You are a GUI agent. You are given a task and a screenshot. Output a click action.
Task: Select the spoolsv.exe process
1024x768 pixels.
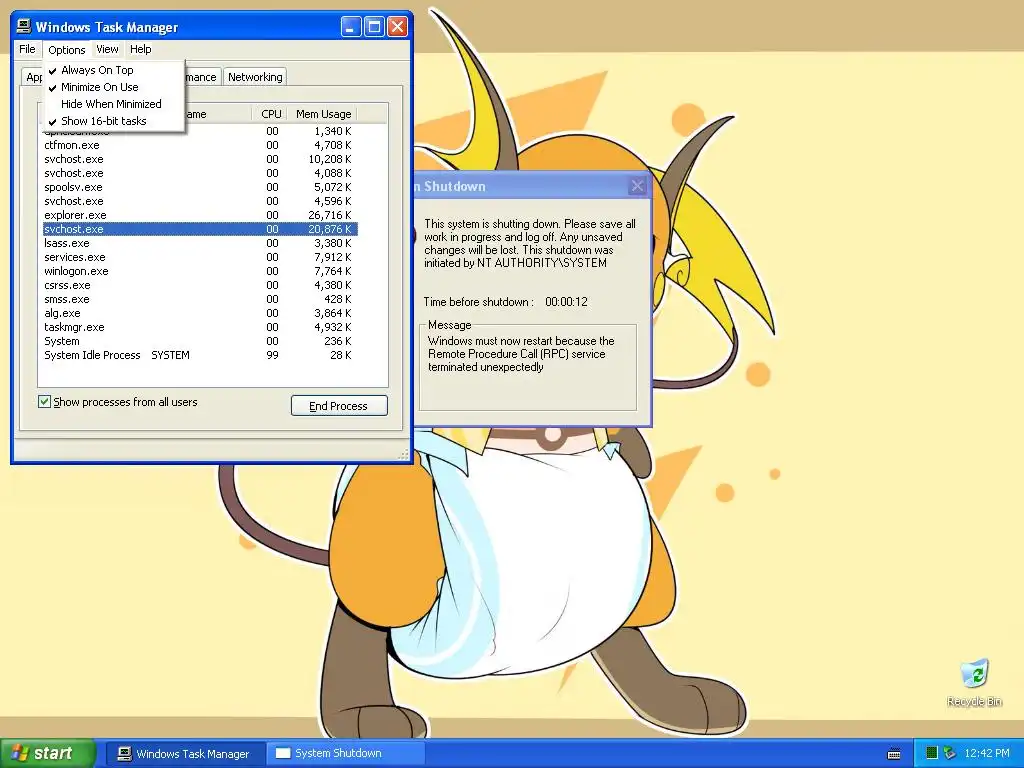pos(200,187)
